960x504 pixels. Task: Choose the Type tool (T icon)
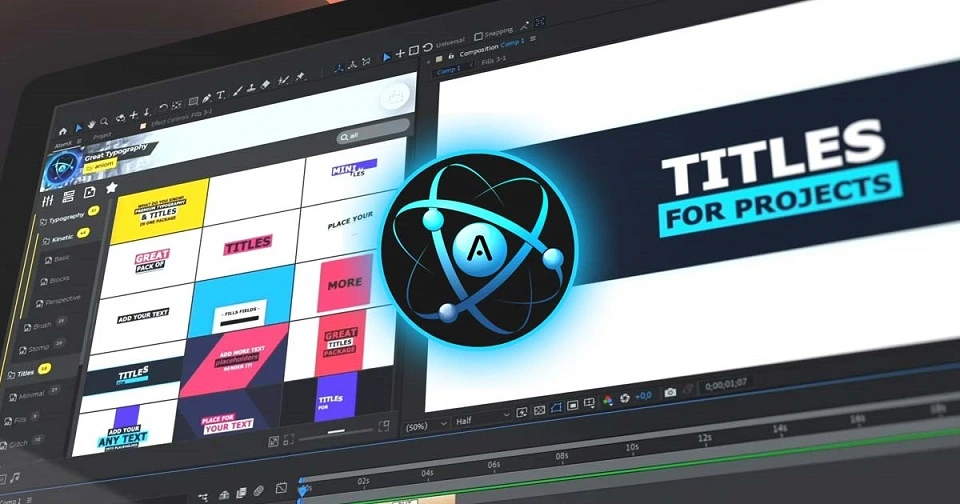pos(220,95)
